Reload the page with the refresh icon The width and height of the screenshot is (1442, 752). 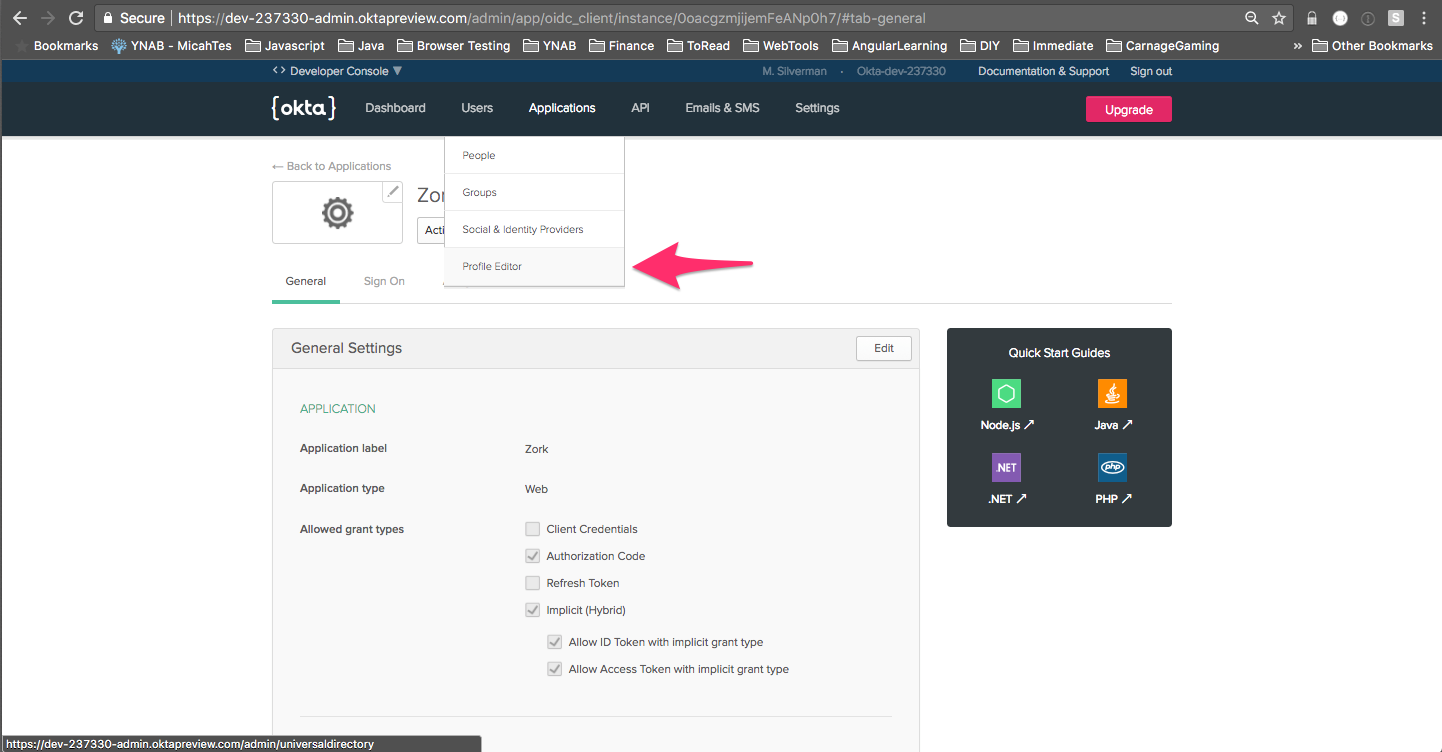pyautogui.click(x=75, y=18)
